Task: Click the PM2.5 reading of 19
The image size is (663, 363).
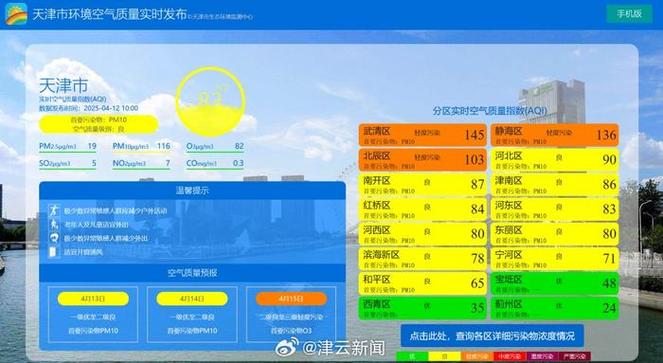Action: tap(68, 147)
